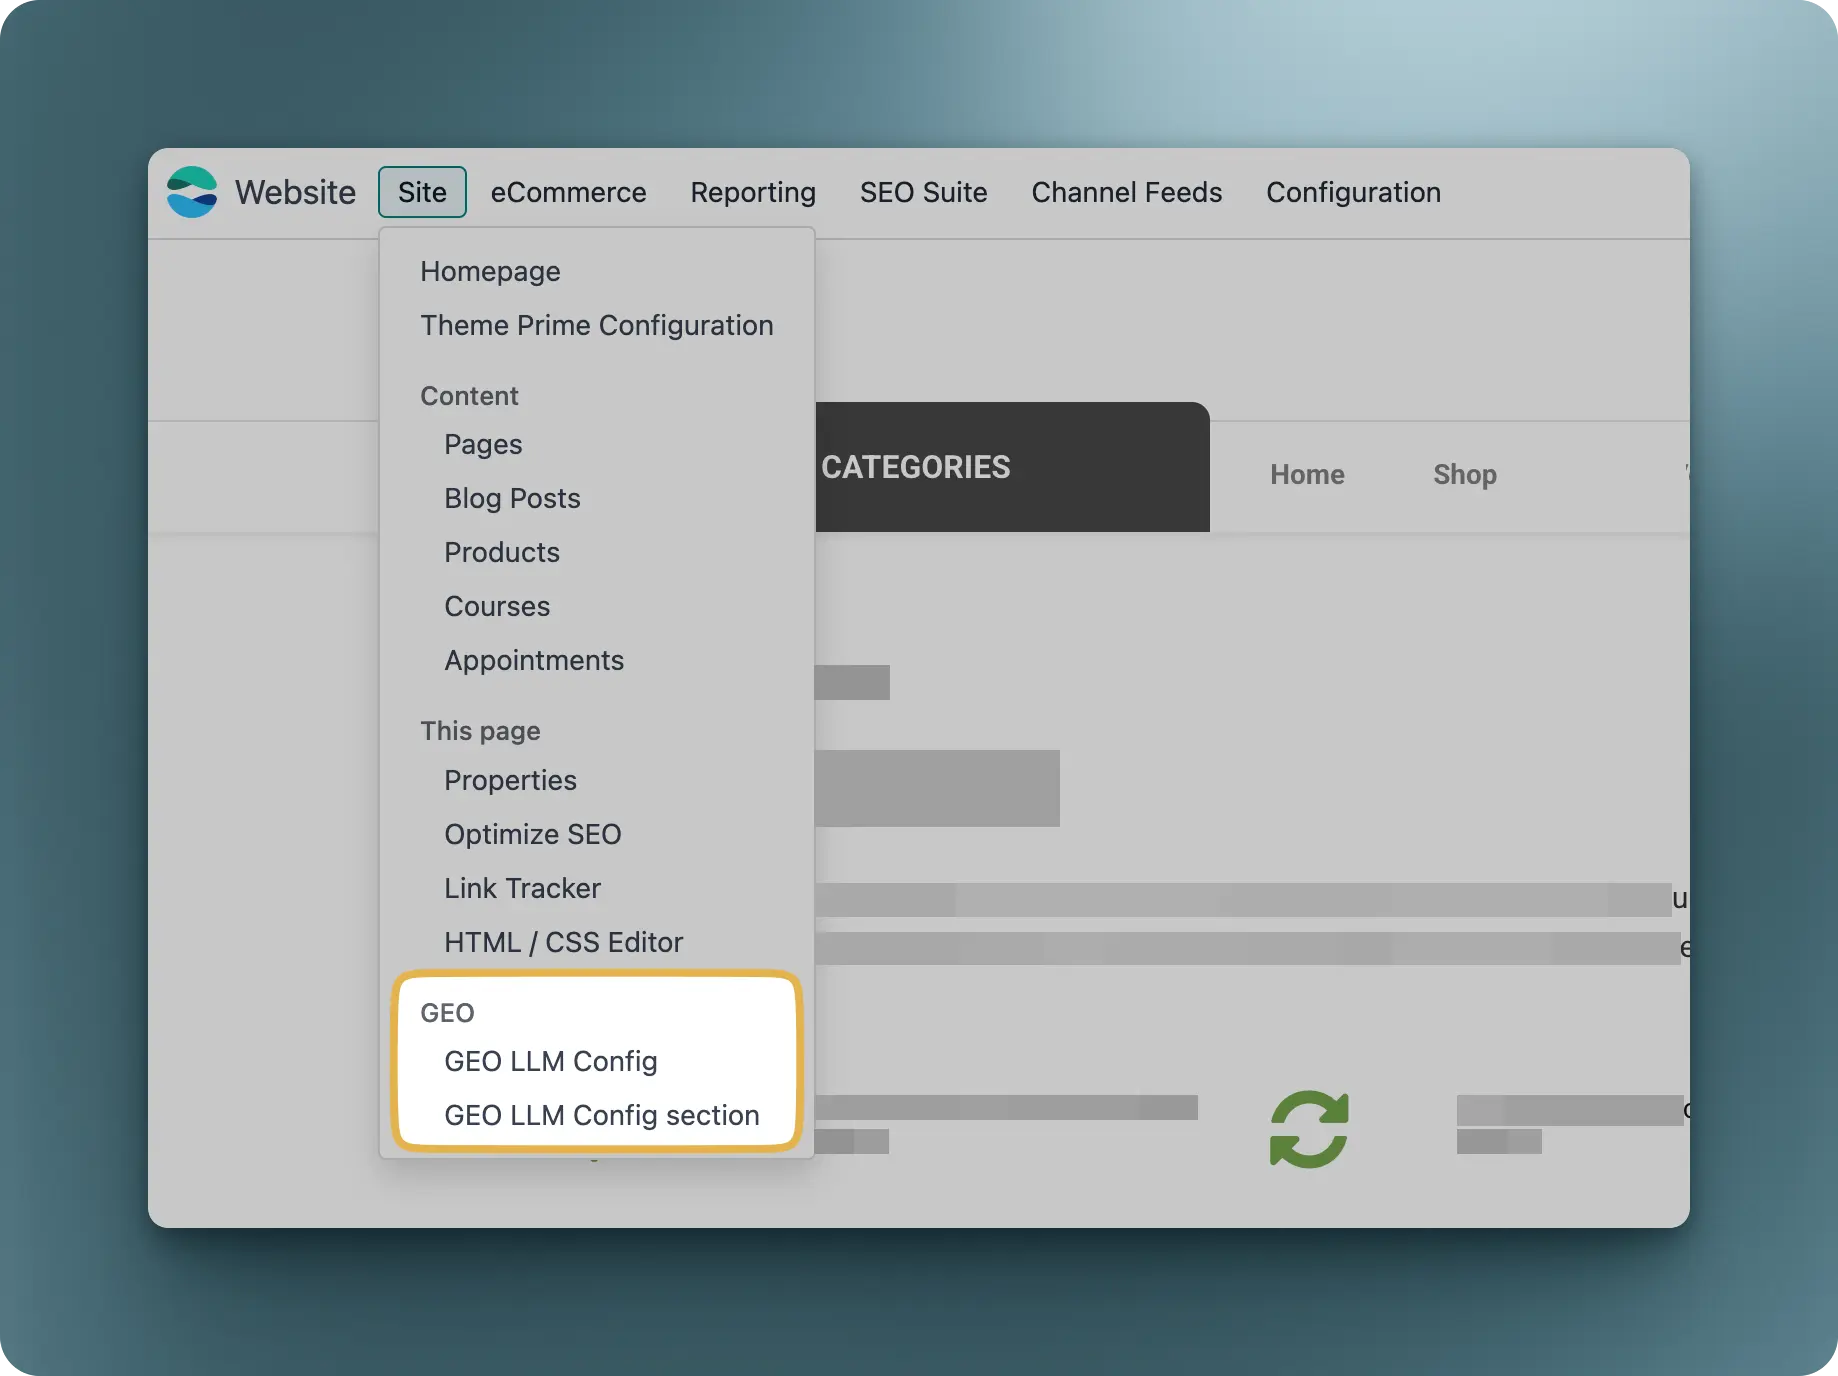1838x1376 pixels.
Task: Expand the Reporting menu
Action: (x=752, y=192)
